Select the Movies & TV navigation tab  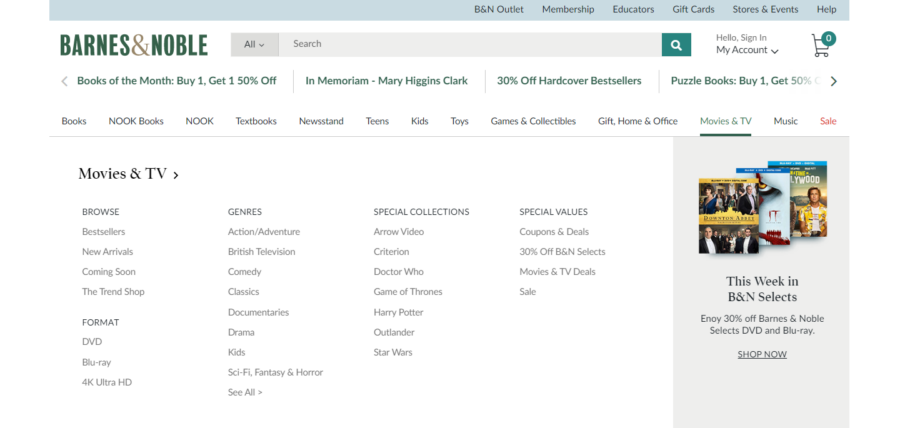click(726, 121)
